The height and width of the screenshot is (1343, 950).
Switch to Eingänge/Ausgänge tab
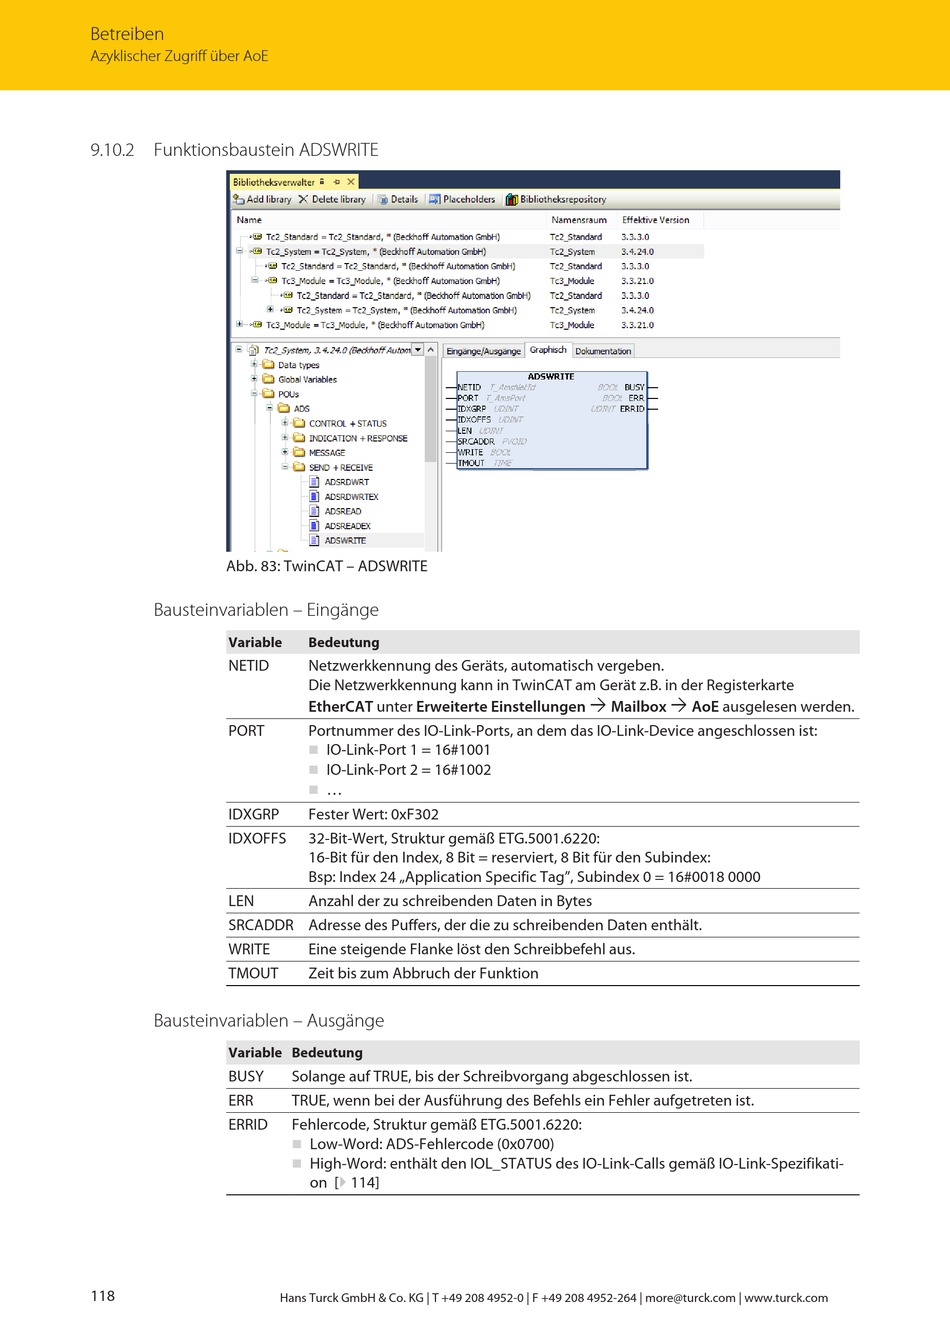[x=483, y=351]
